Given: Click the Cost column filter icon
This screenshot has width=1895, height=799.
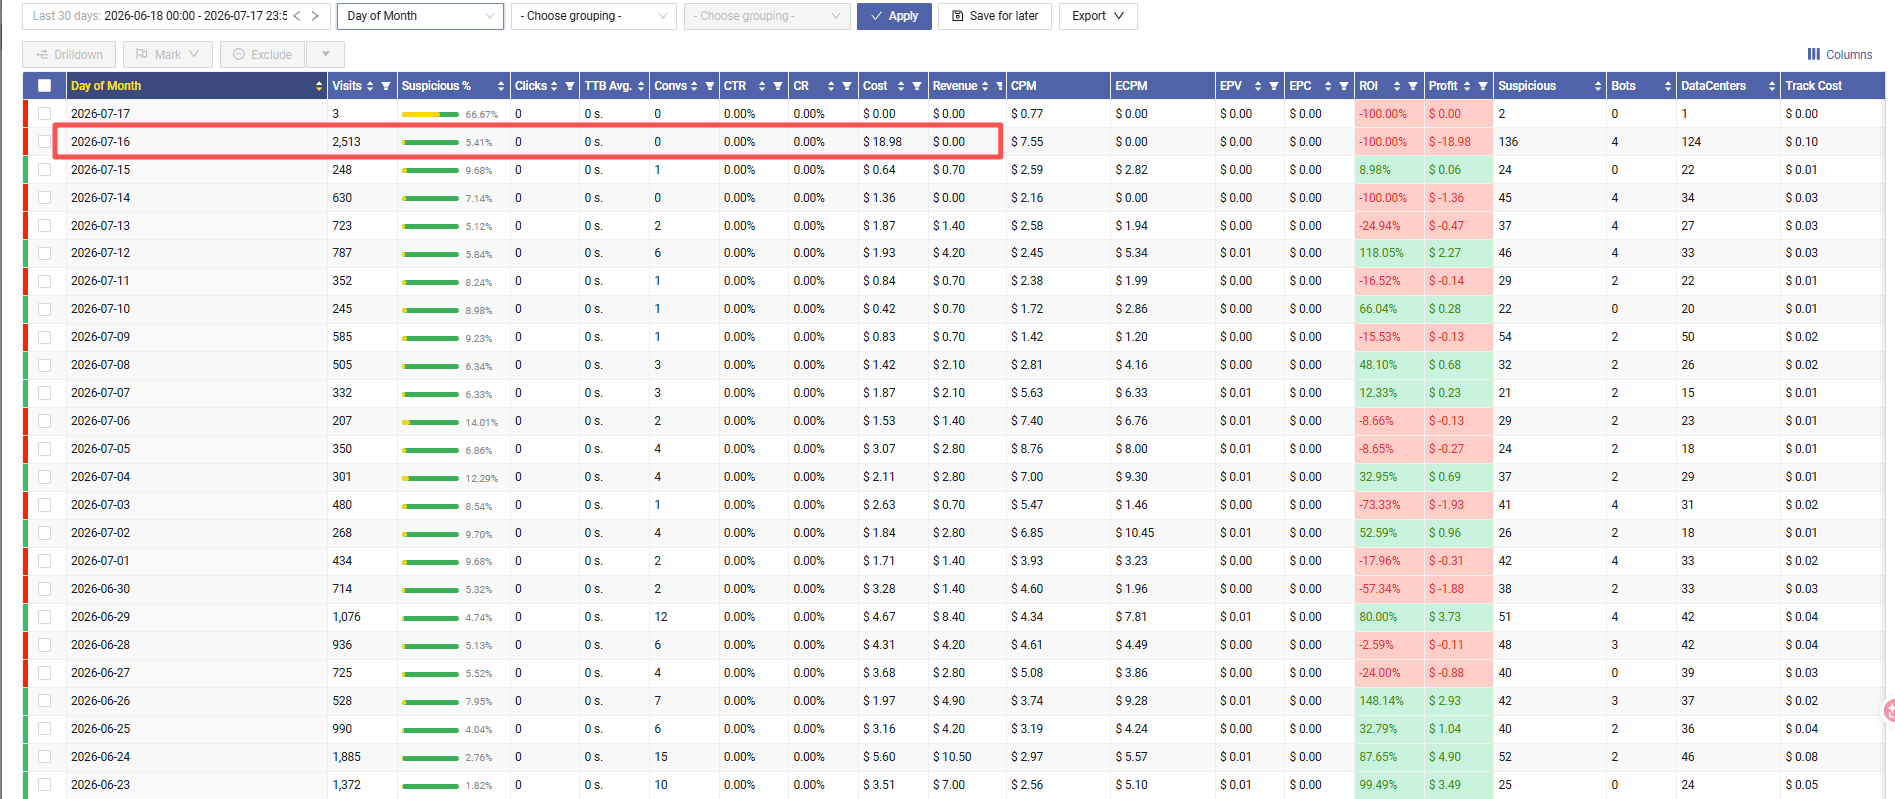Looking at the screenshot, I should click(916, 86).
